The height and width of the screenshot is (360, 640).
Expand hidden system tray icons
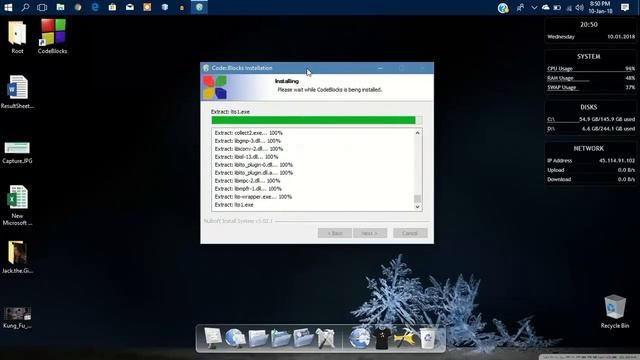point(534,7)
